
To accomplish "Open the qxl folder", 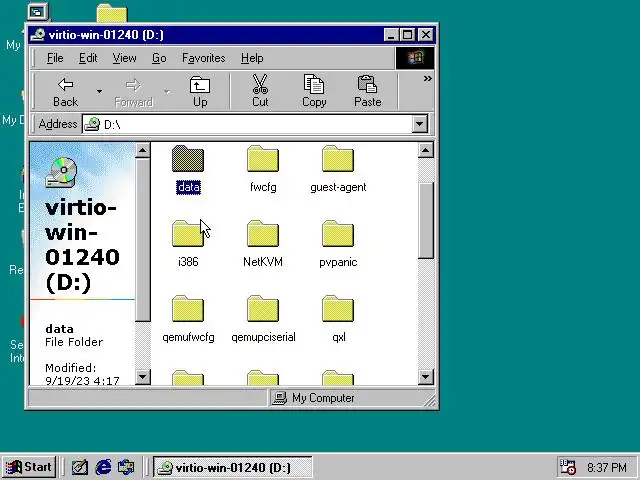I will click(x=338, y=309).
